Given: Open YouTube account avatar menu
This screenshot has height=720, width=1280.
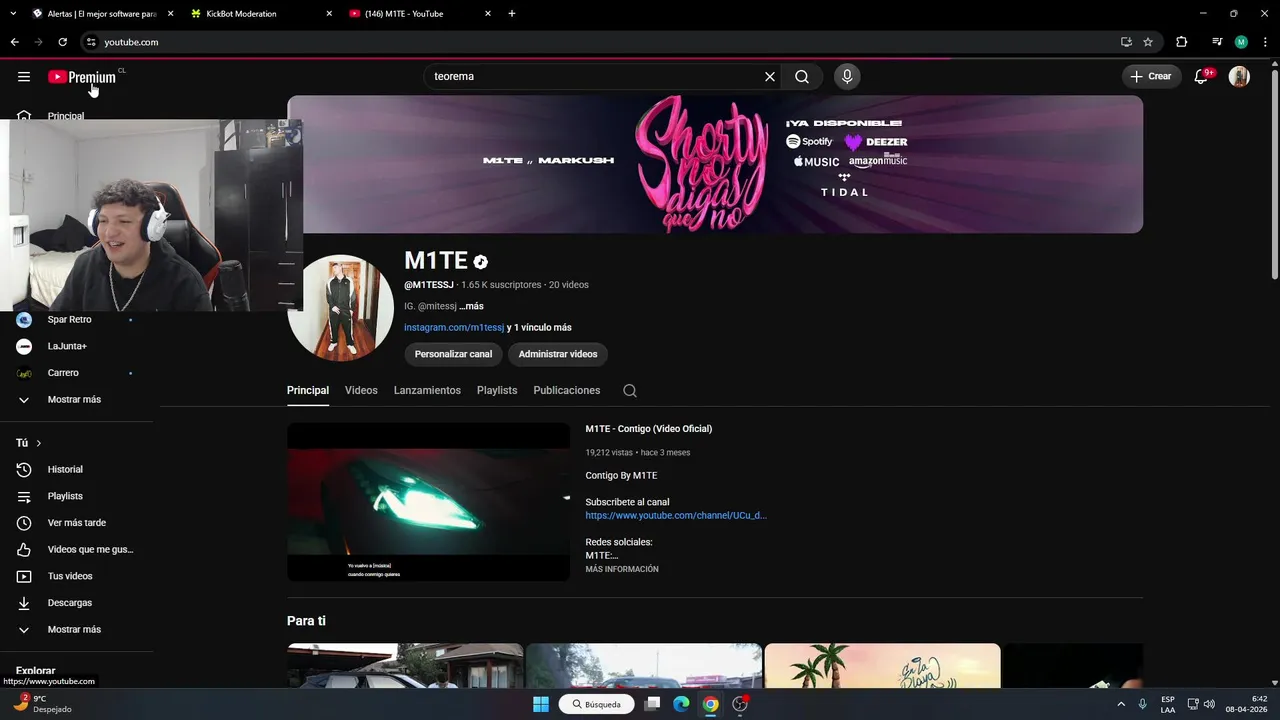Looking at the screenshot, I should click(1239, 76).
